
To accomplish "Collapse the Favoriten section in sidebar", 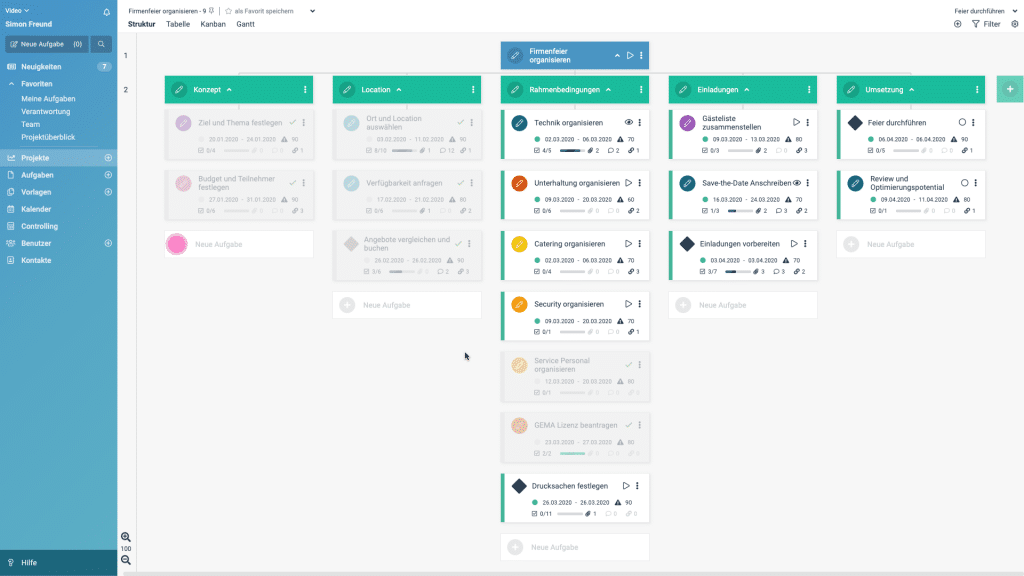I will pyautogui.click(x=11, y=84).
